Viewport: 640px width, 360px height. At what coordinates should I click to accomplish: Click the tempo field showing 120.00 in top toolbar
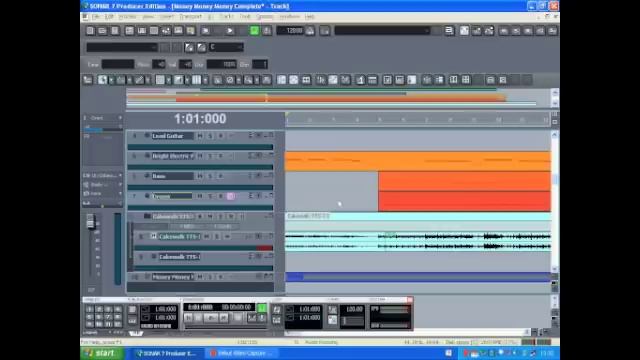tap(290, 31)
